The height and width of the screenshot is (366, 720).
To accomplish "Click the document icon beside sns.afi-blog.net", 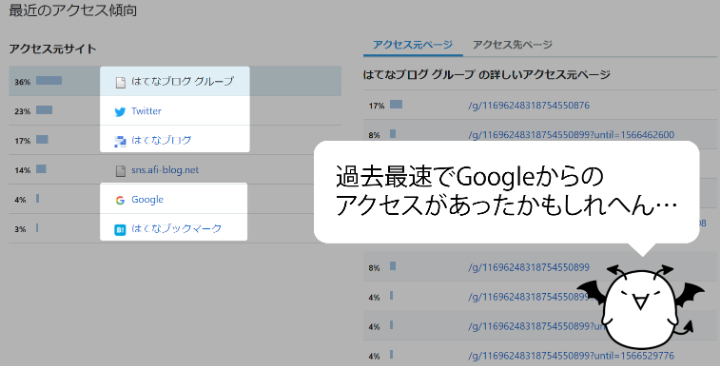I will pos(120,171).
